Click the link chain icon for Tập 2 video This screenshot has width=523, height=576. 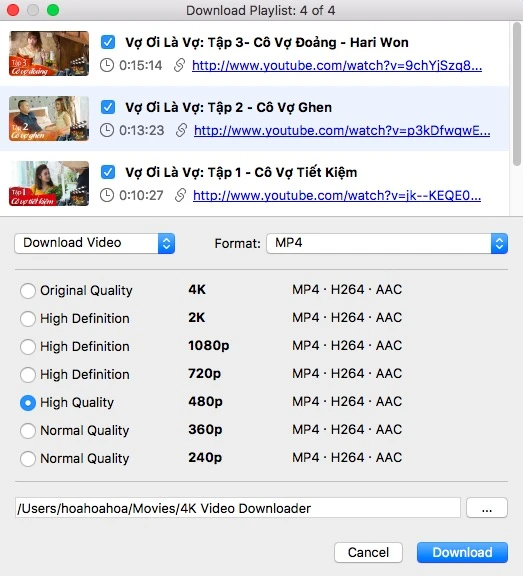coord(181,130)
